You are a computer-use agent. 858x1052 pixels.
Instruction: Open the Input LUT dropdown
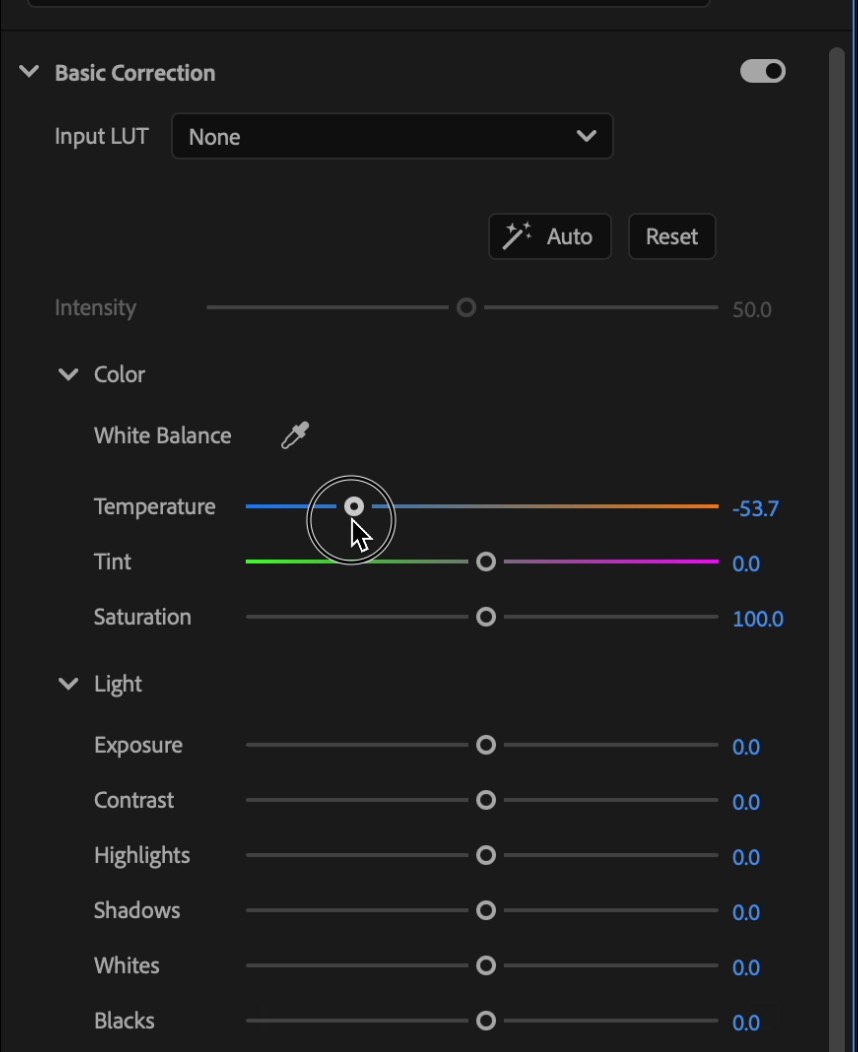(x=392, y=136)
